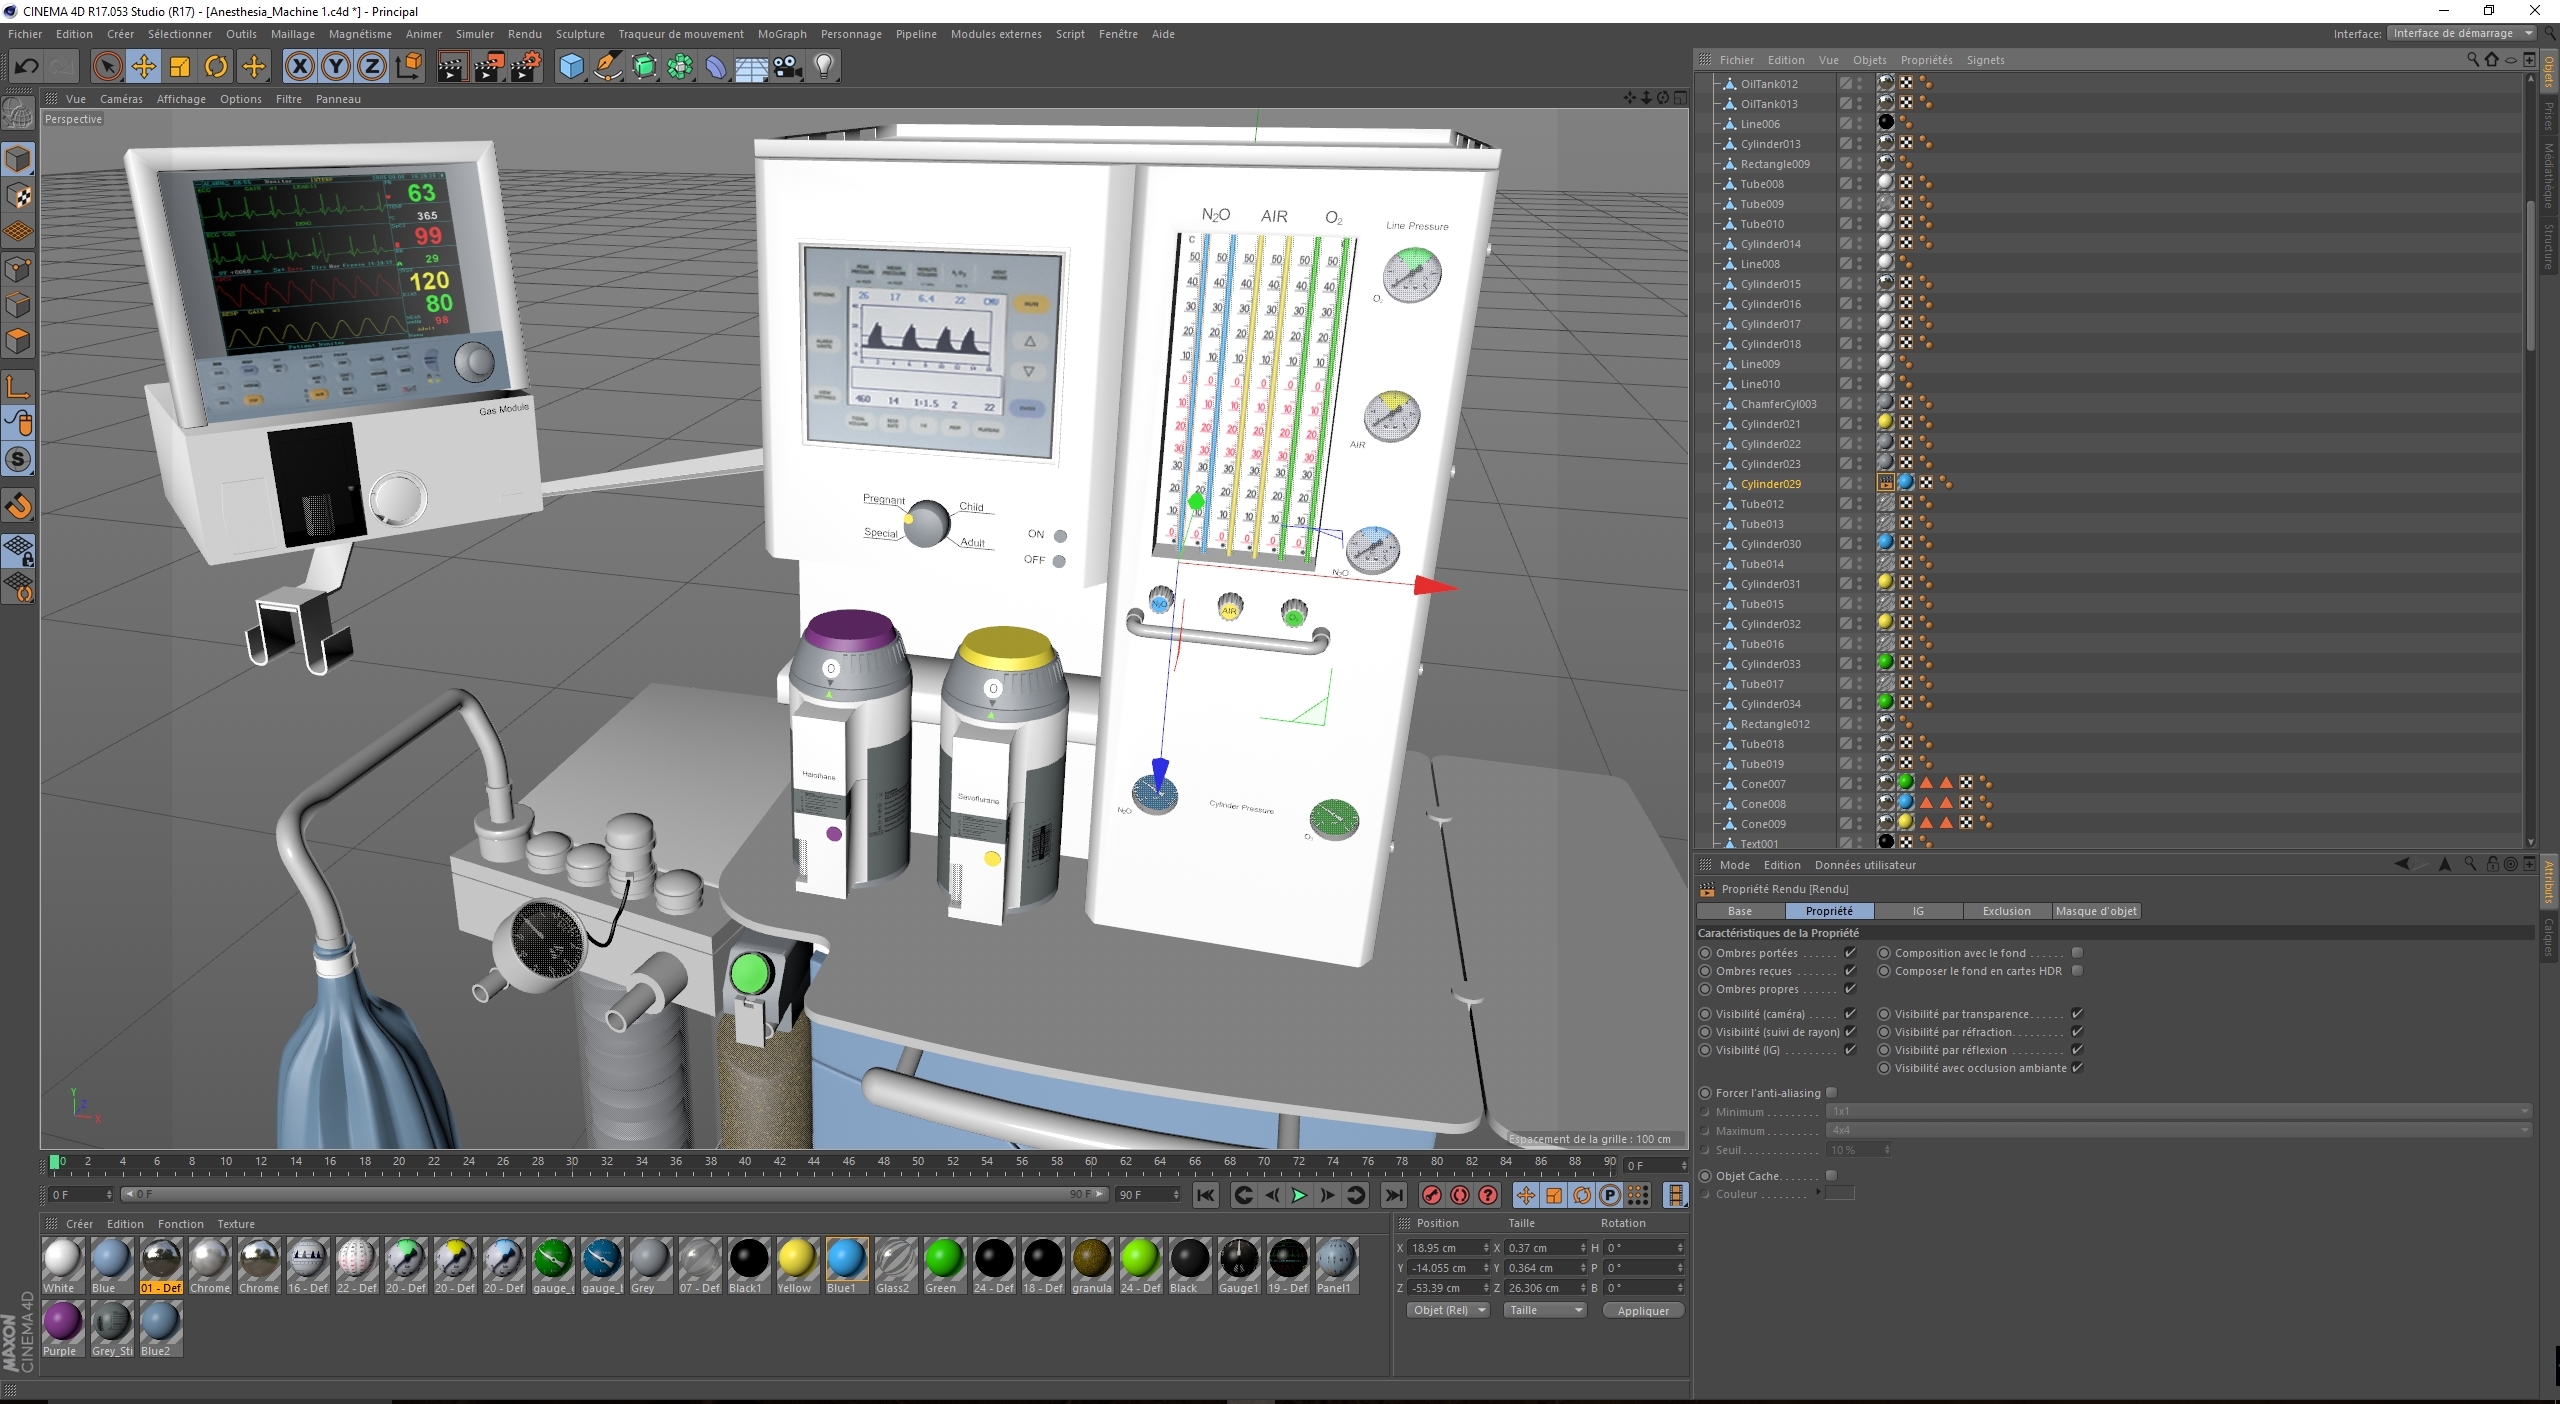The width and height of the screenshot is (2560, 1404).
Task: Click the Appliquer button
Action: 1643,1310
